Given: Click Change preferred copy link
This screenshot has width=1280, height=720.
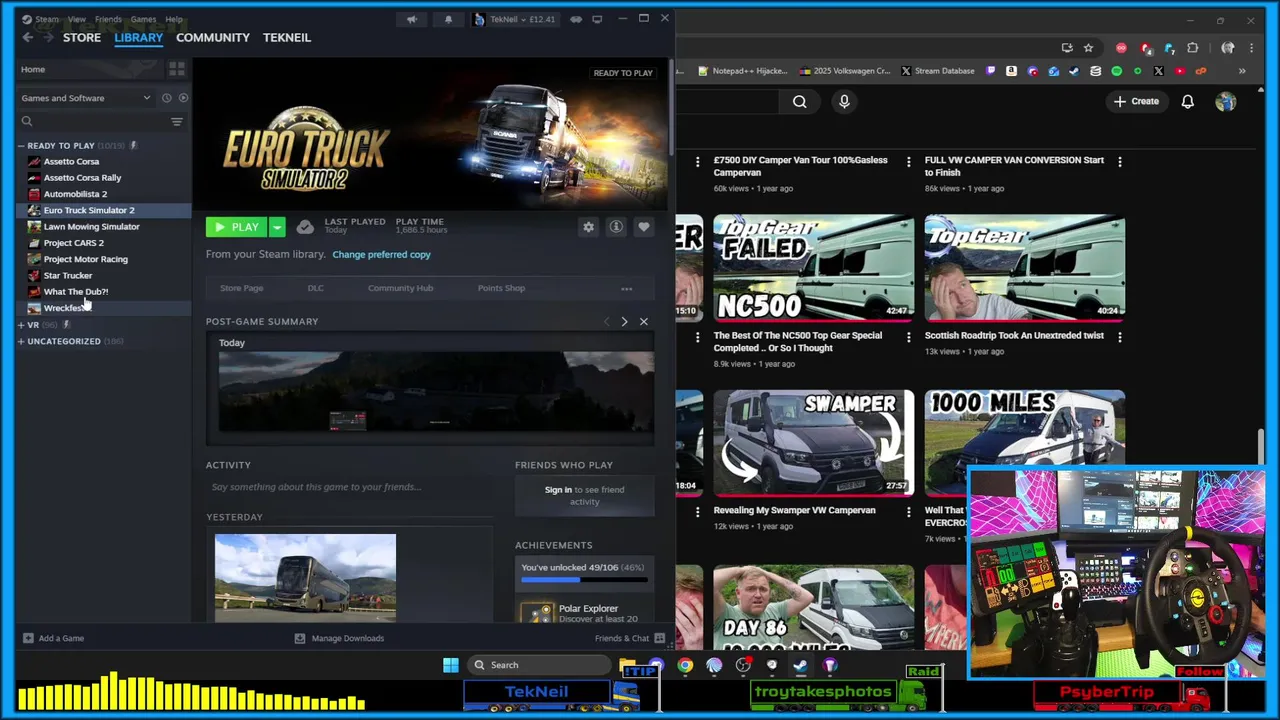Looking at the screenshot, I should 381,255.
